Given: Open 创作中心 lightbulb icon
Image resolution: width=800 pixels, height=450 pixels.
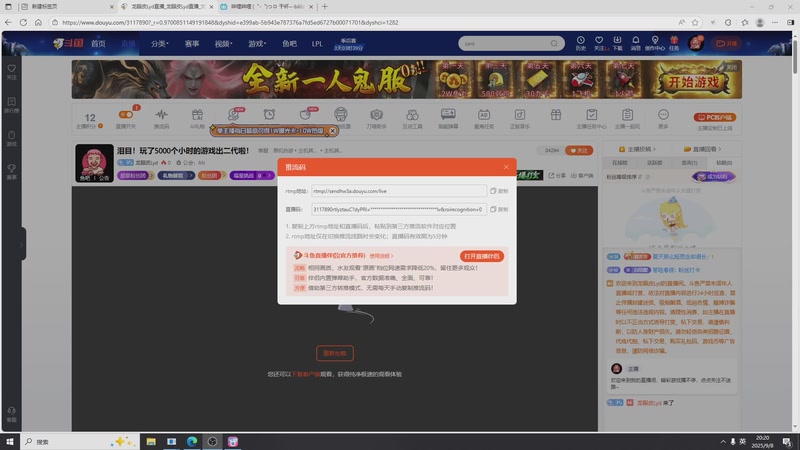Looking at the screenshot, I should 655,43.
